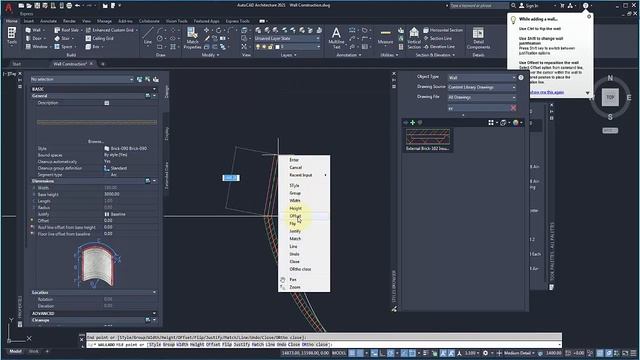Collapse the Dimensions section in Properties
This screenshot has width=640, height=360.
(155, 181)
